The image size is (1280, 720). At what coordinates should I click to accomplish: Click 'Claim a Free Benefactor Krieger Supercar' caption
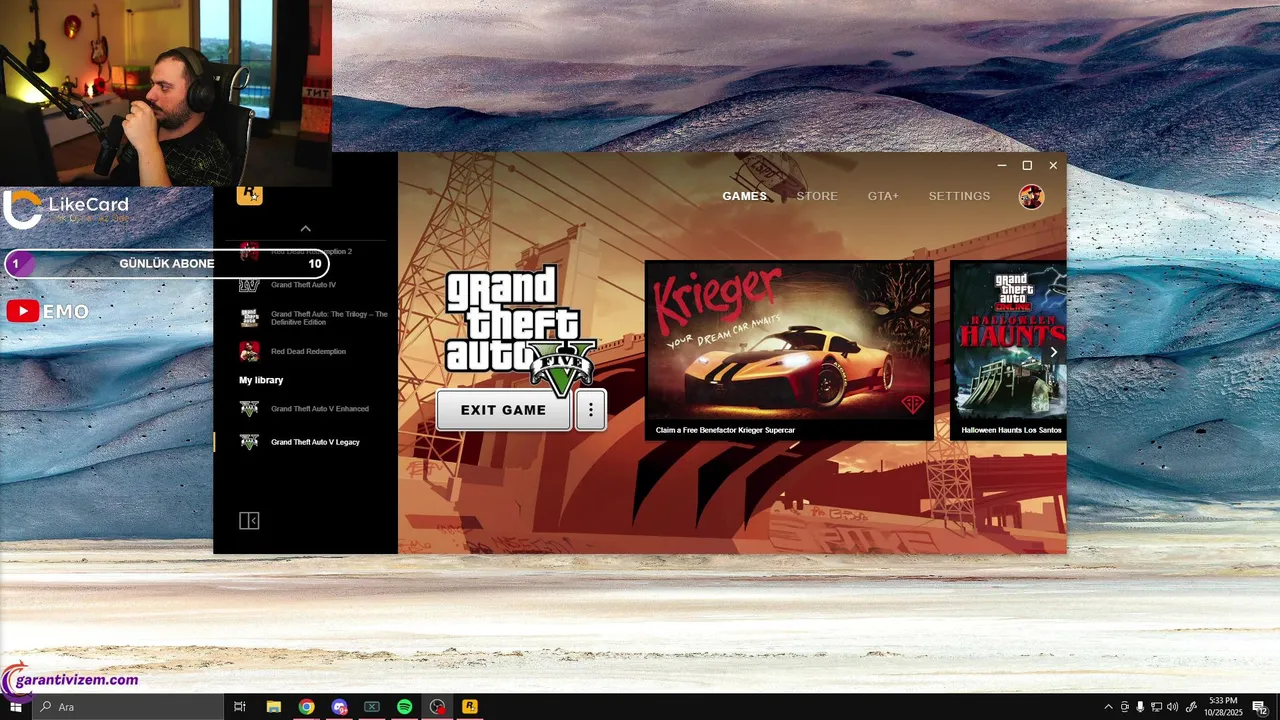tap(726, 430)
